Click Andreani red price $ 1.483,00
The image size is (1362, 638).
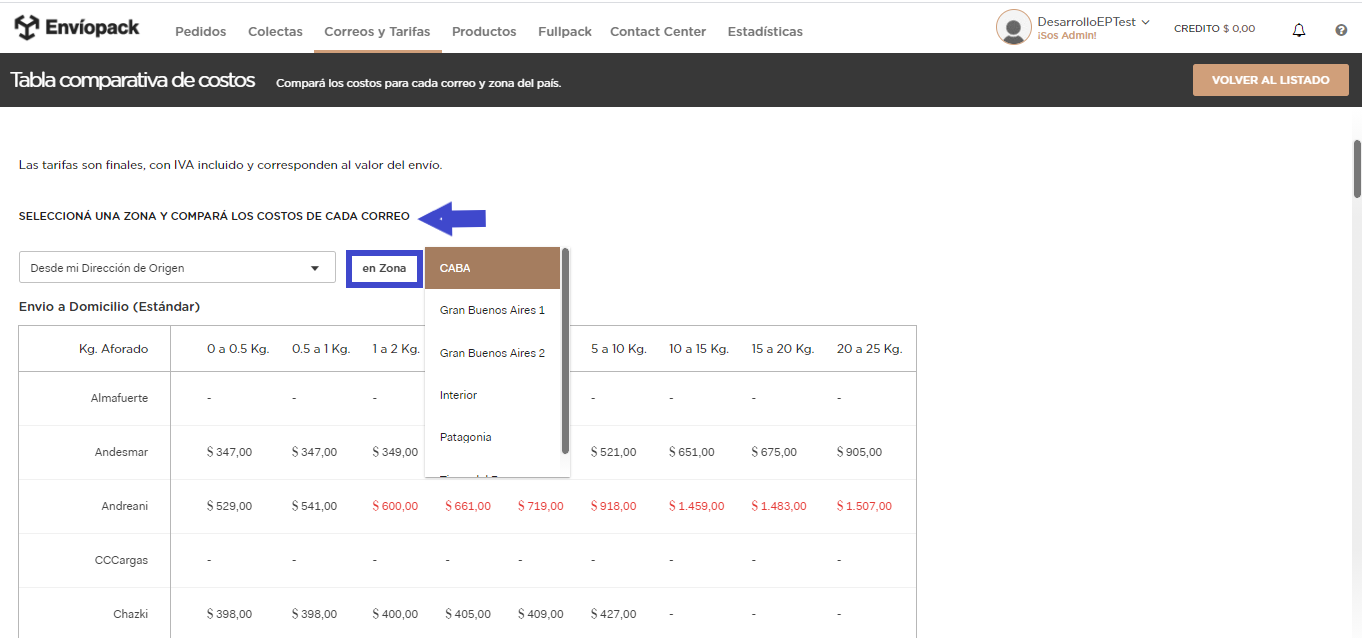[x=779, y=506]
